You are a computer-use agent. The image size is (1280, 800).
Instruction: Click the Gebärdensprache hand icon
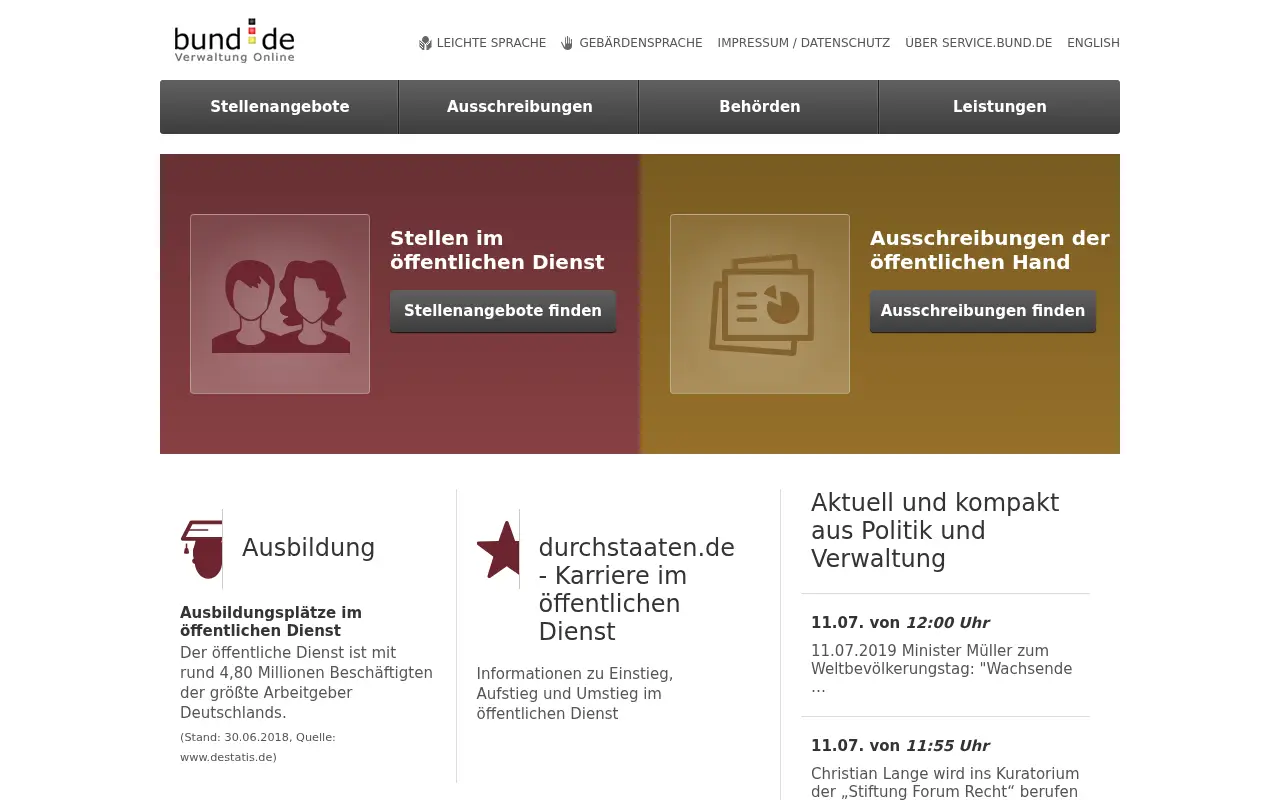(567, 43)
